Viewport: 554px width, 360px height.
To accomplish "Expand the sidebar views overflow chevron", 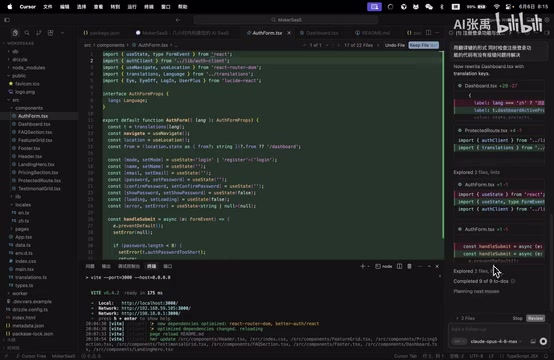I will [63, 33].
